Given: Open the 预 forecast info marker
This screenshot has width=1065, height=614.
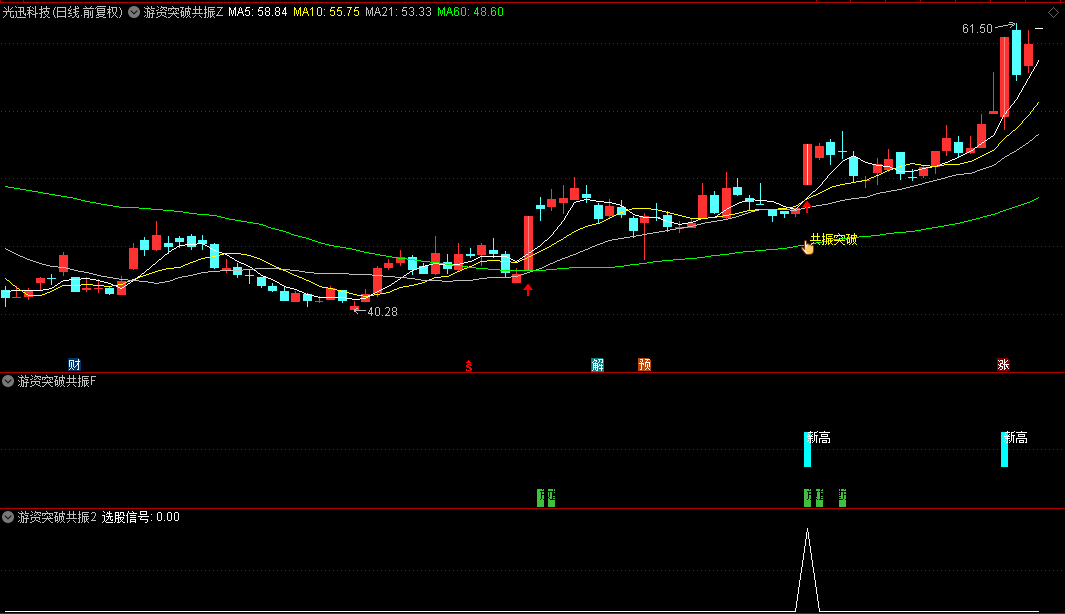Looking at the screenshot, I should click(x=645, y=365).
